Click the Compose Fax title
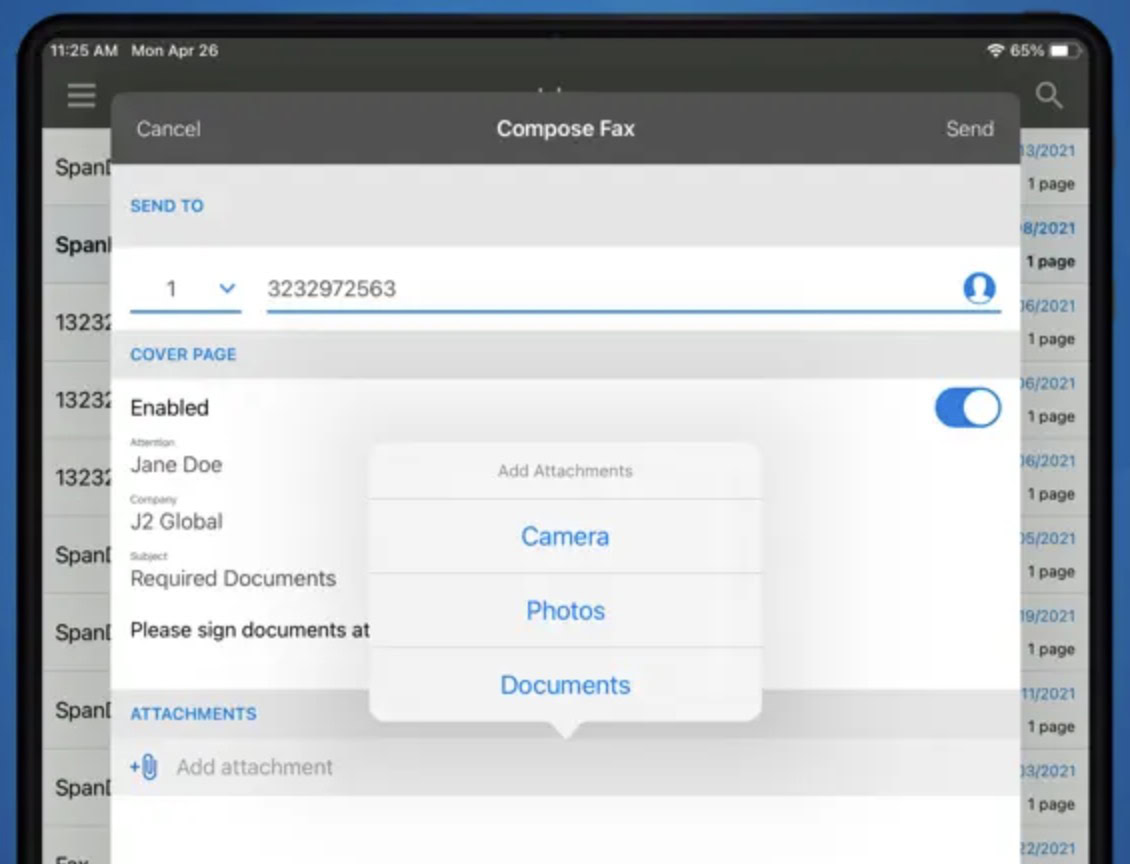The height and width of the screenshot is (864, 1130). [x=565, y=129]
